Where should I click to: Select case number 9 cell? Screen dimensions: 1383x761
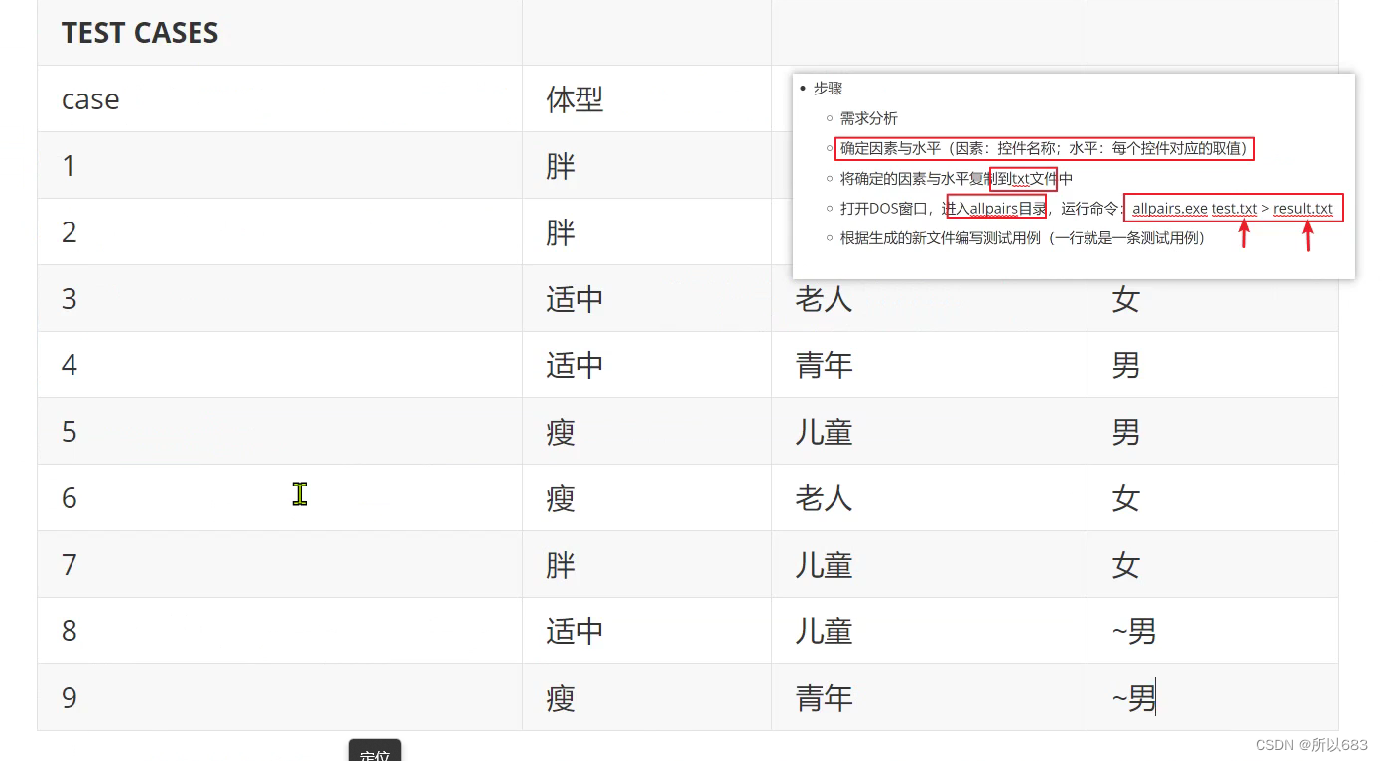coord(280,697)
